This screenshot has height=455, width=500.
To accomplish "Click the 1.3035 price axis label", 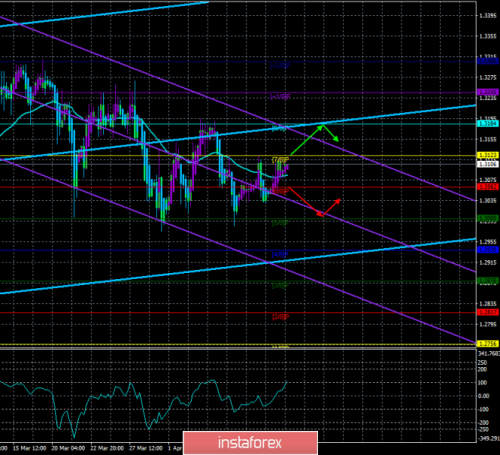I will (x=488, y=201).
